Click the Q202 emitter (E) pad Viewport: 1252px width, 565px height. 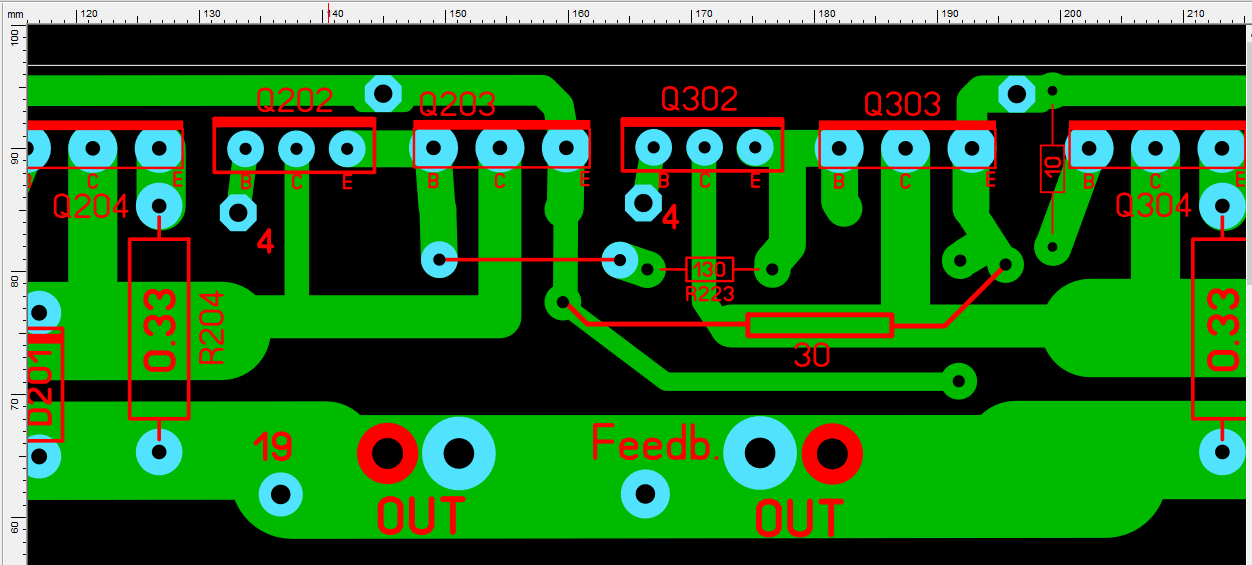click(347, 149)
